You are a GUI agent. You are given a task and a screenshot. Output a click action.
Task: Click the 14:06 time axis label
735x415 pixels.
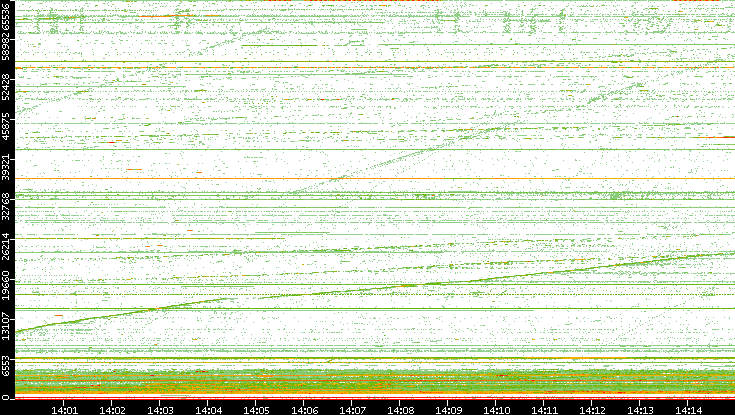click(x=304, y=411)
